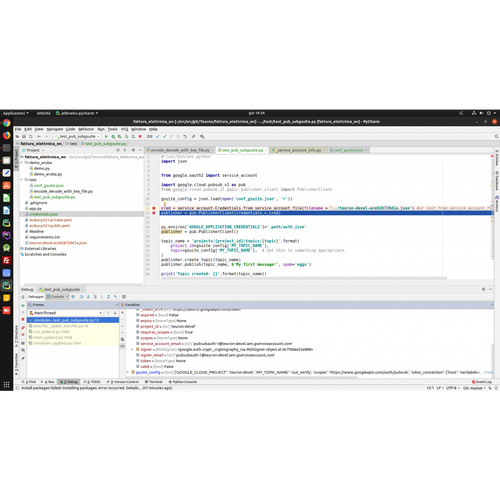The width and height of the screenshot is (500, 500).
Task: Switch to the Console tab in Debug panel
Action: point(57,297)
